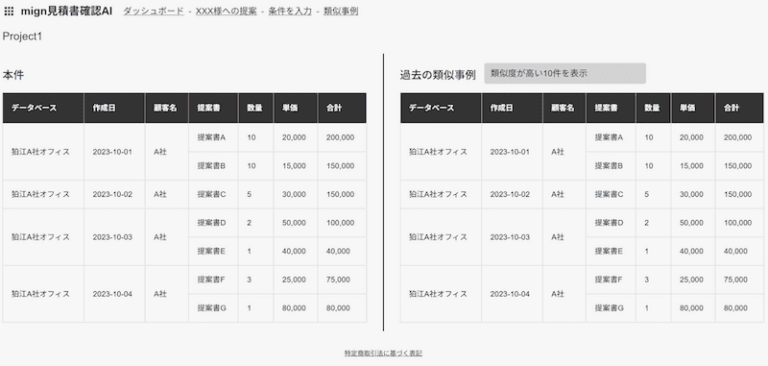
Task: Open the 類似度が高い10件を表示 dropdown
Action: tap(565, 73)
